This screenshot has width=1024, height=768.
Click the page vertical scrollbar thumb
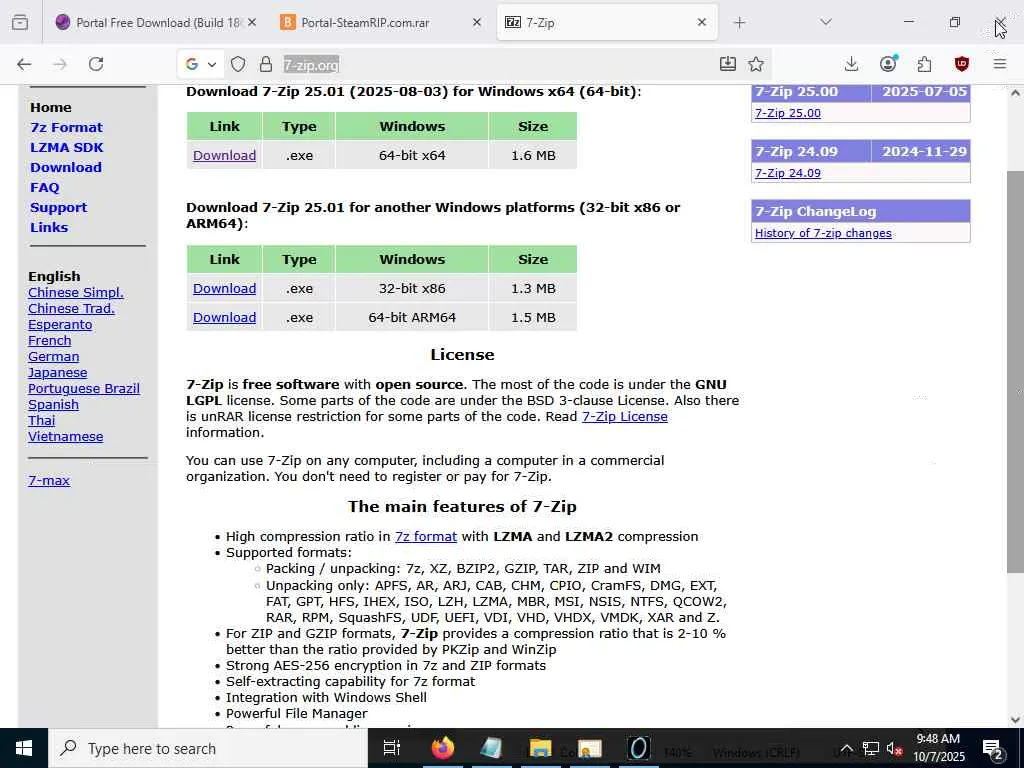coord(1015,372)
